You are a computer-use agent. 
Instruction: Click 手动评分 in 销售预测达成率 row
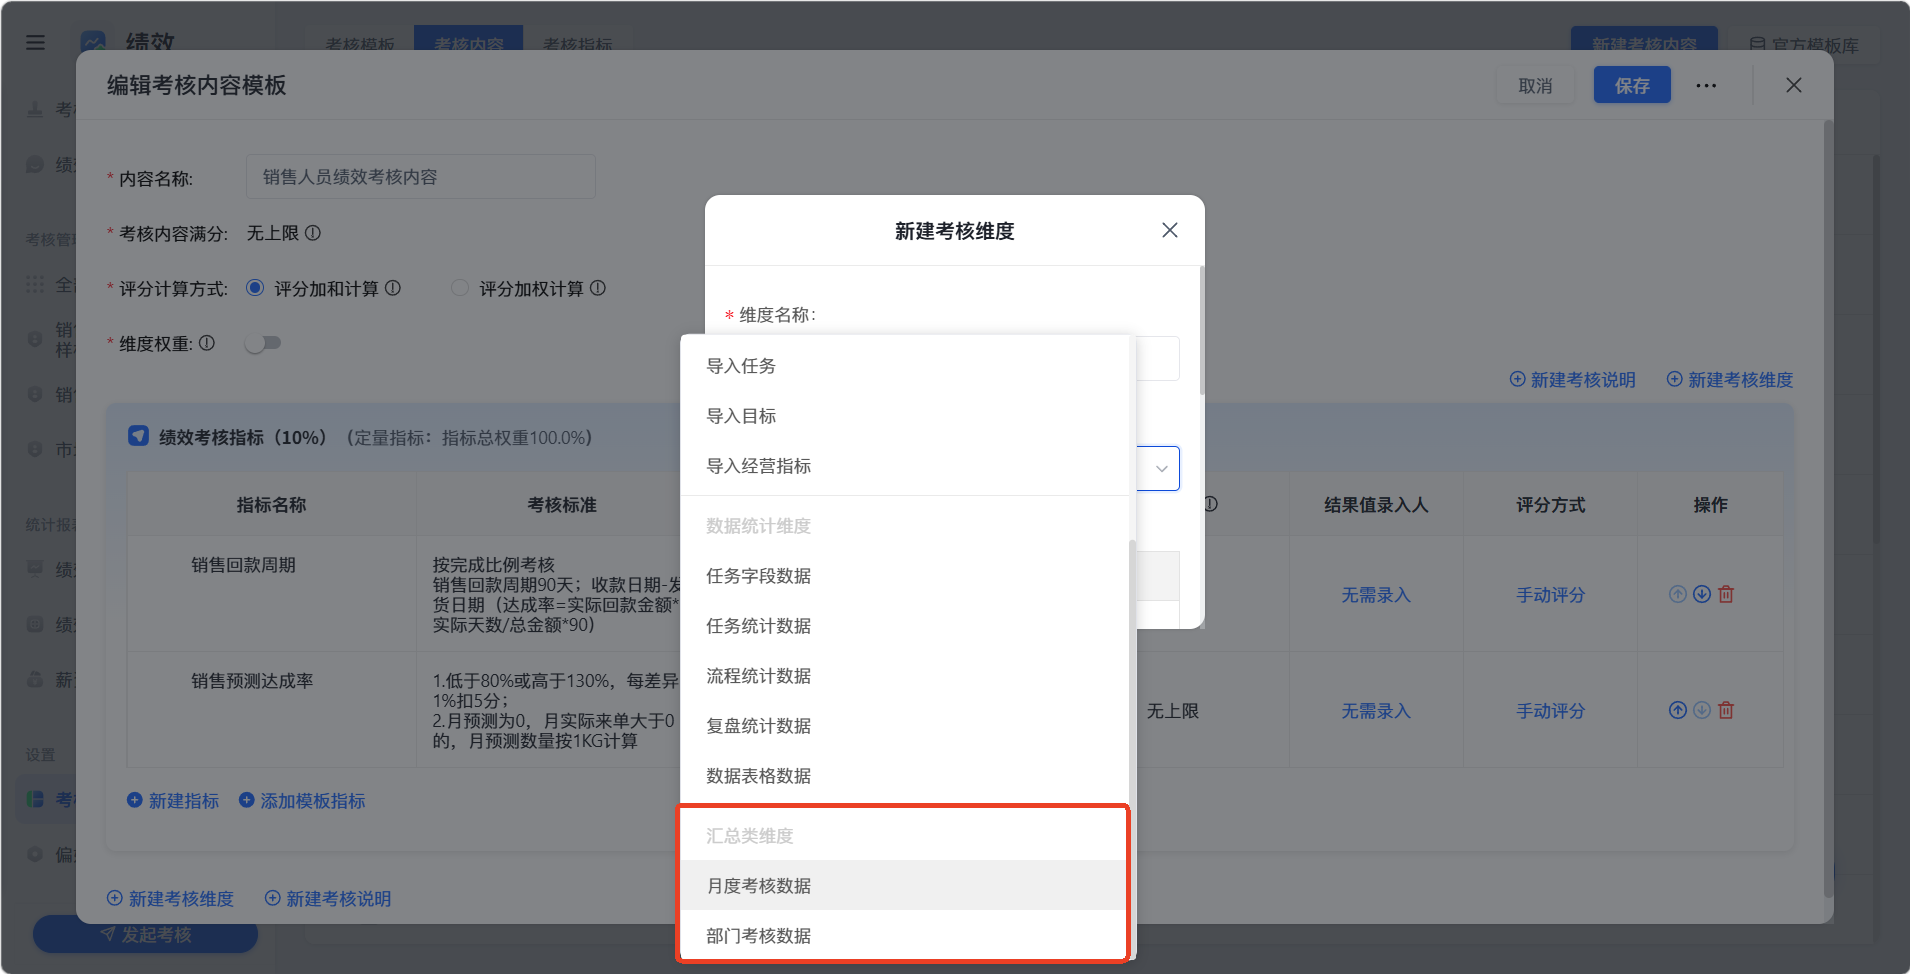point(1550,711)
